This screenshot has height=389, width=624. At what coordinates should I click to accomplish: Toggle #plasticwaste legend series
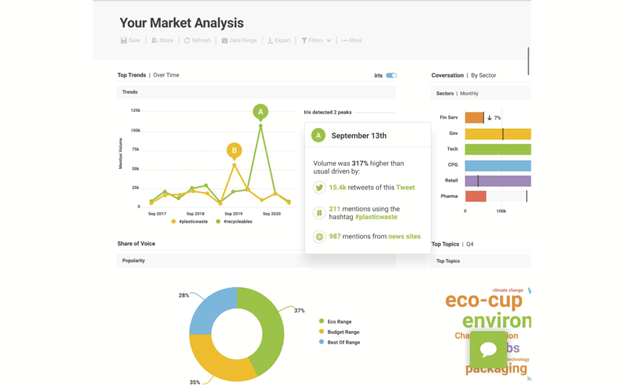[189, 221]
